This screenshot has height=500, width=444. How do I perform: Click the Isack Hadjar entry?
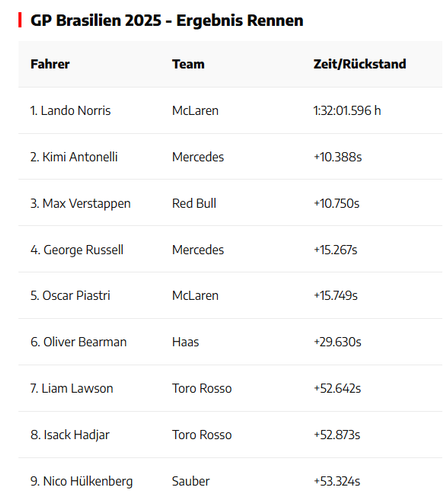click(70, 435)
